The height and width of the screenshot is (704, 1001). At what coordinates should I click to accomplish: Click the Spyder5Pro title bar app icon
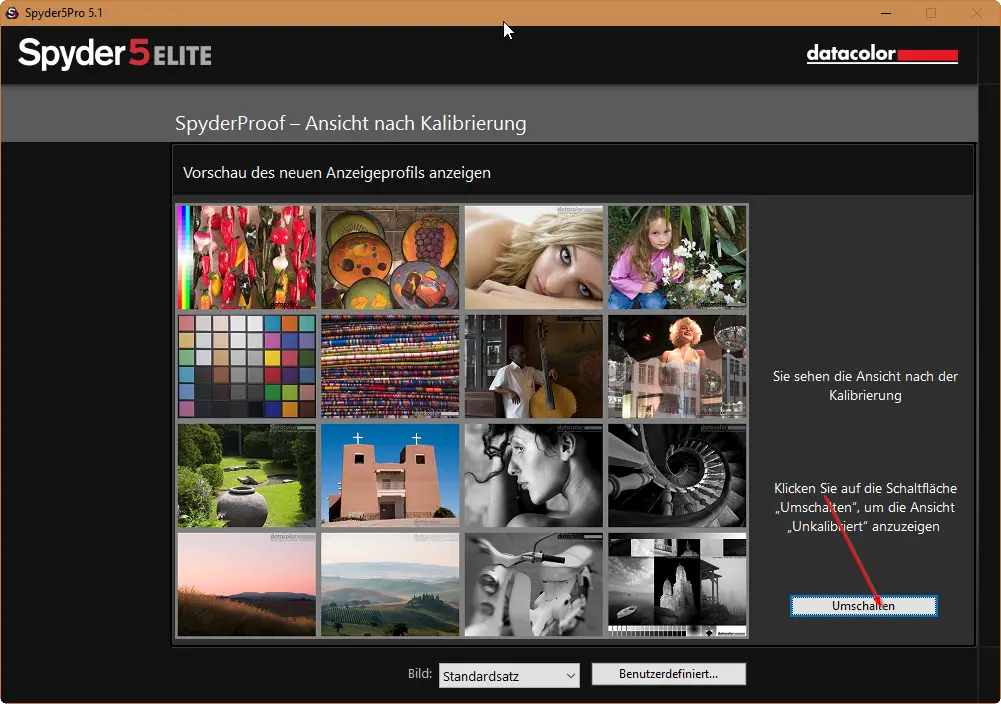pos(11,13)
